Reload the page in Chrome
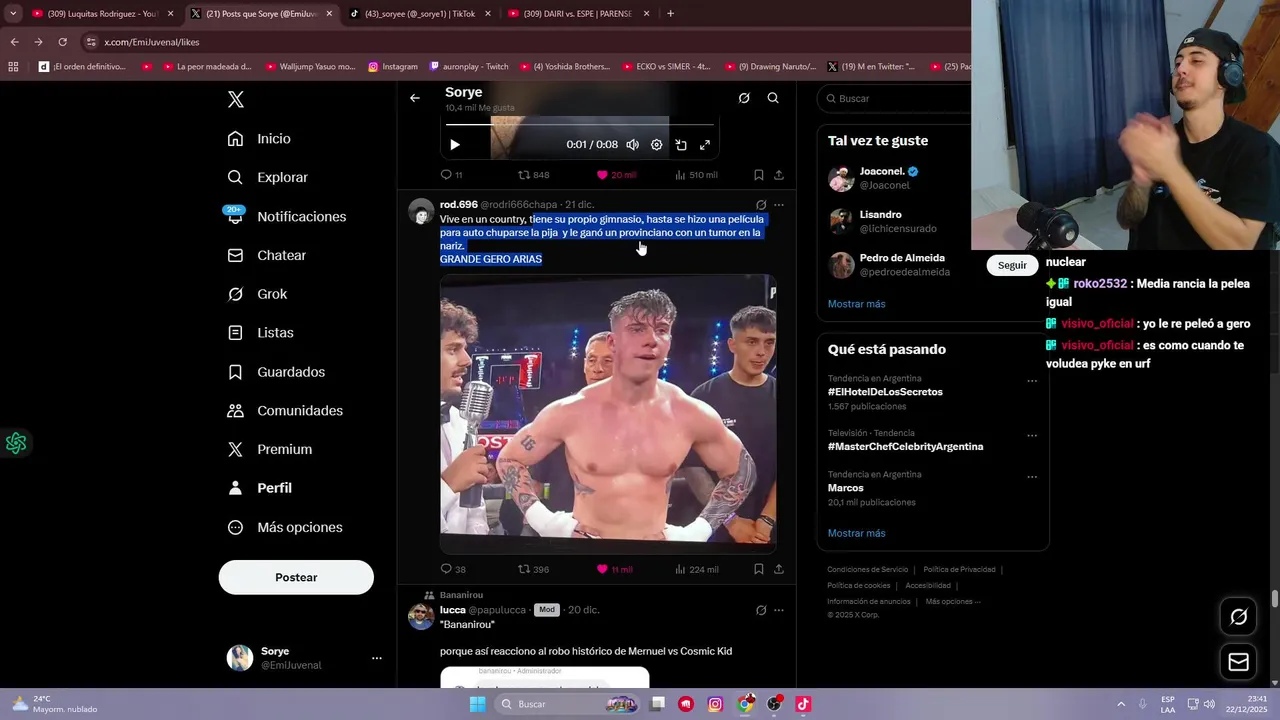This screenshot has height=720, width=1280. point(62,42)
